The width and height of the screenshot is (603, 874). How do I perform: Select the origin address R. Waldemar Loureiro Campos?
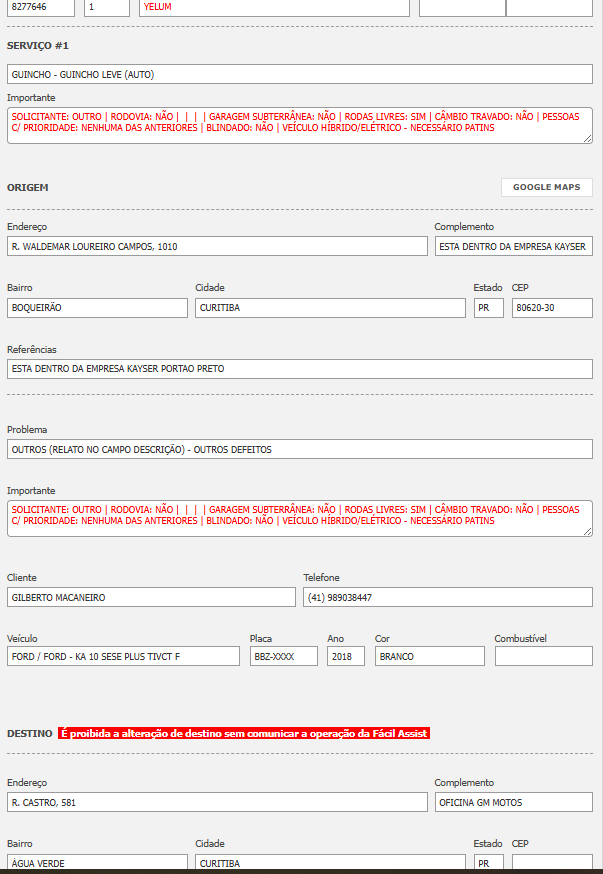[217, 246]
